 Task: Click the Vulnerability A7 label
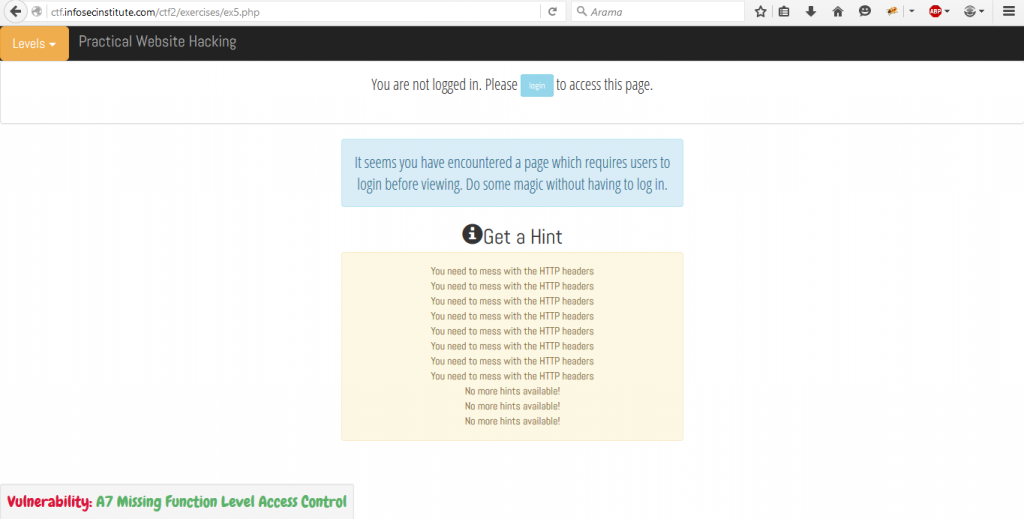tap(177, 502)
